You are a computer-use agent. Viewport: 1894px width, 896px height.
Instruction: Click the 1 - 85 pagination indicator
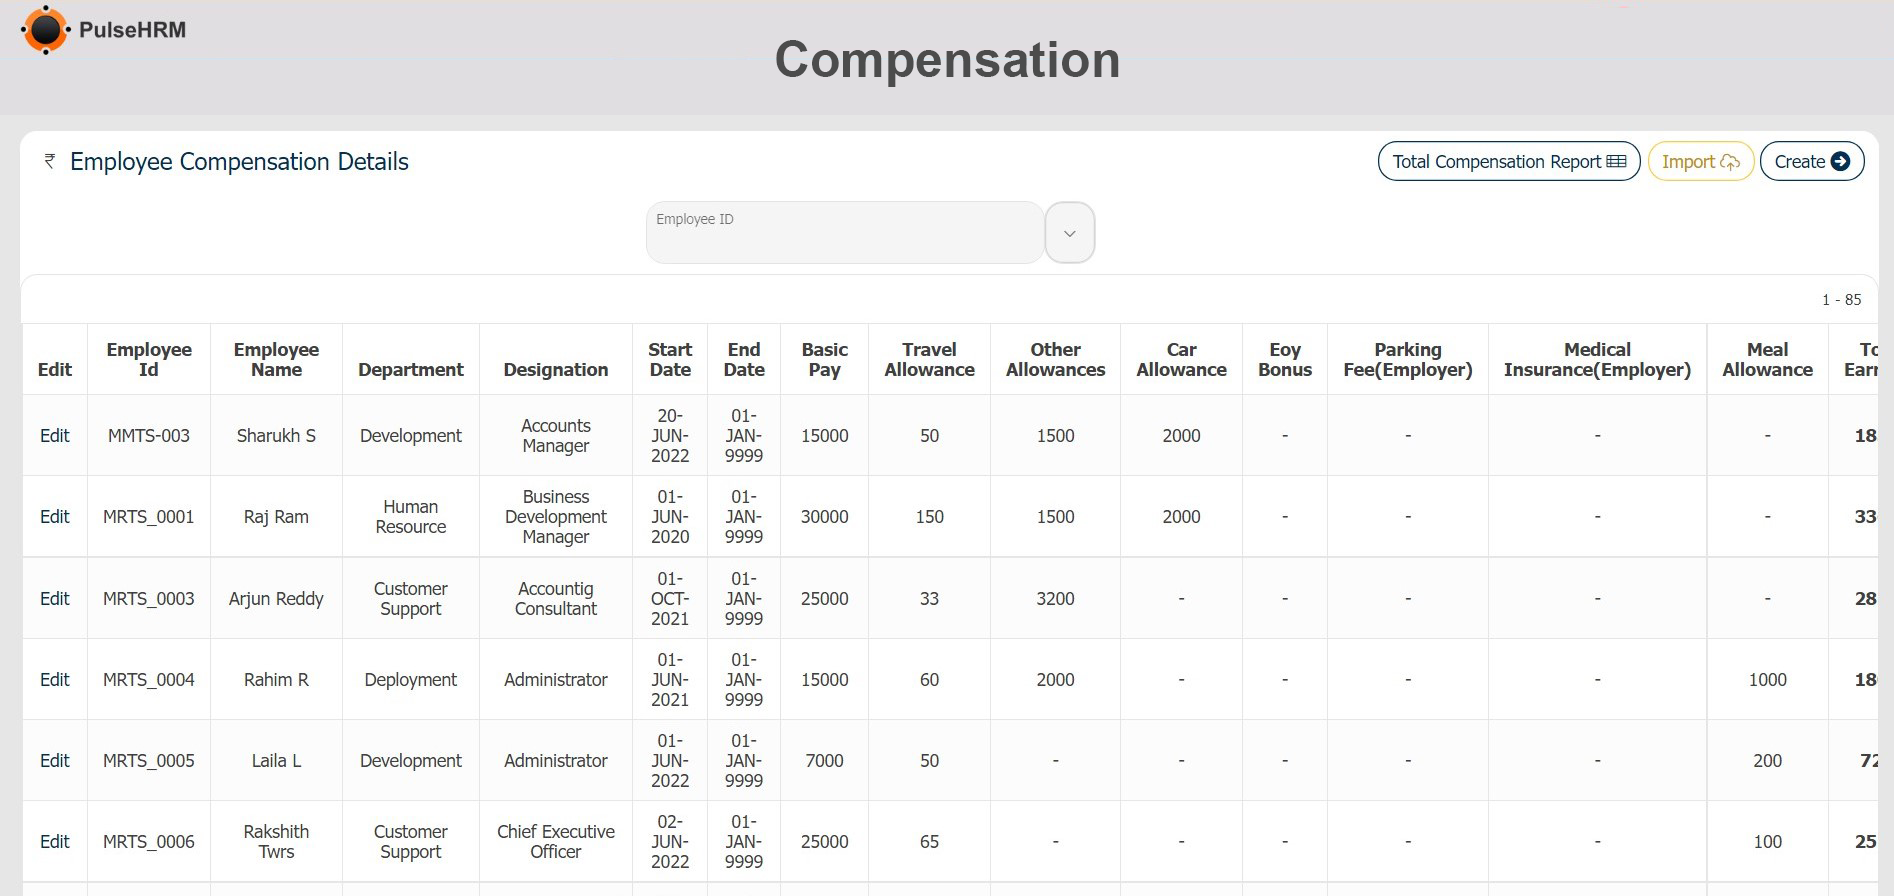[x=1841, y=300]
